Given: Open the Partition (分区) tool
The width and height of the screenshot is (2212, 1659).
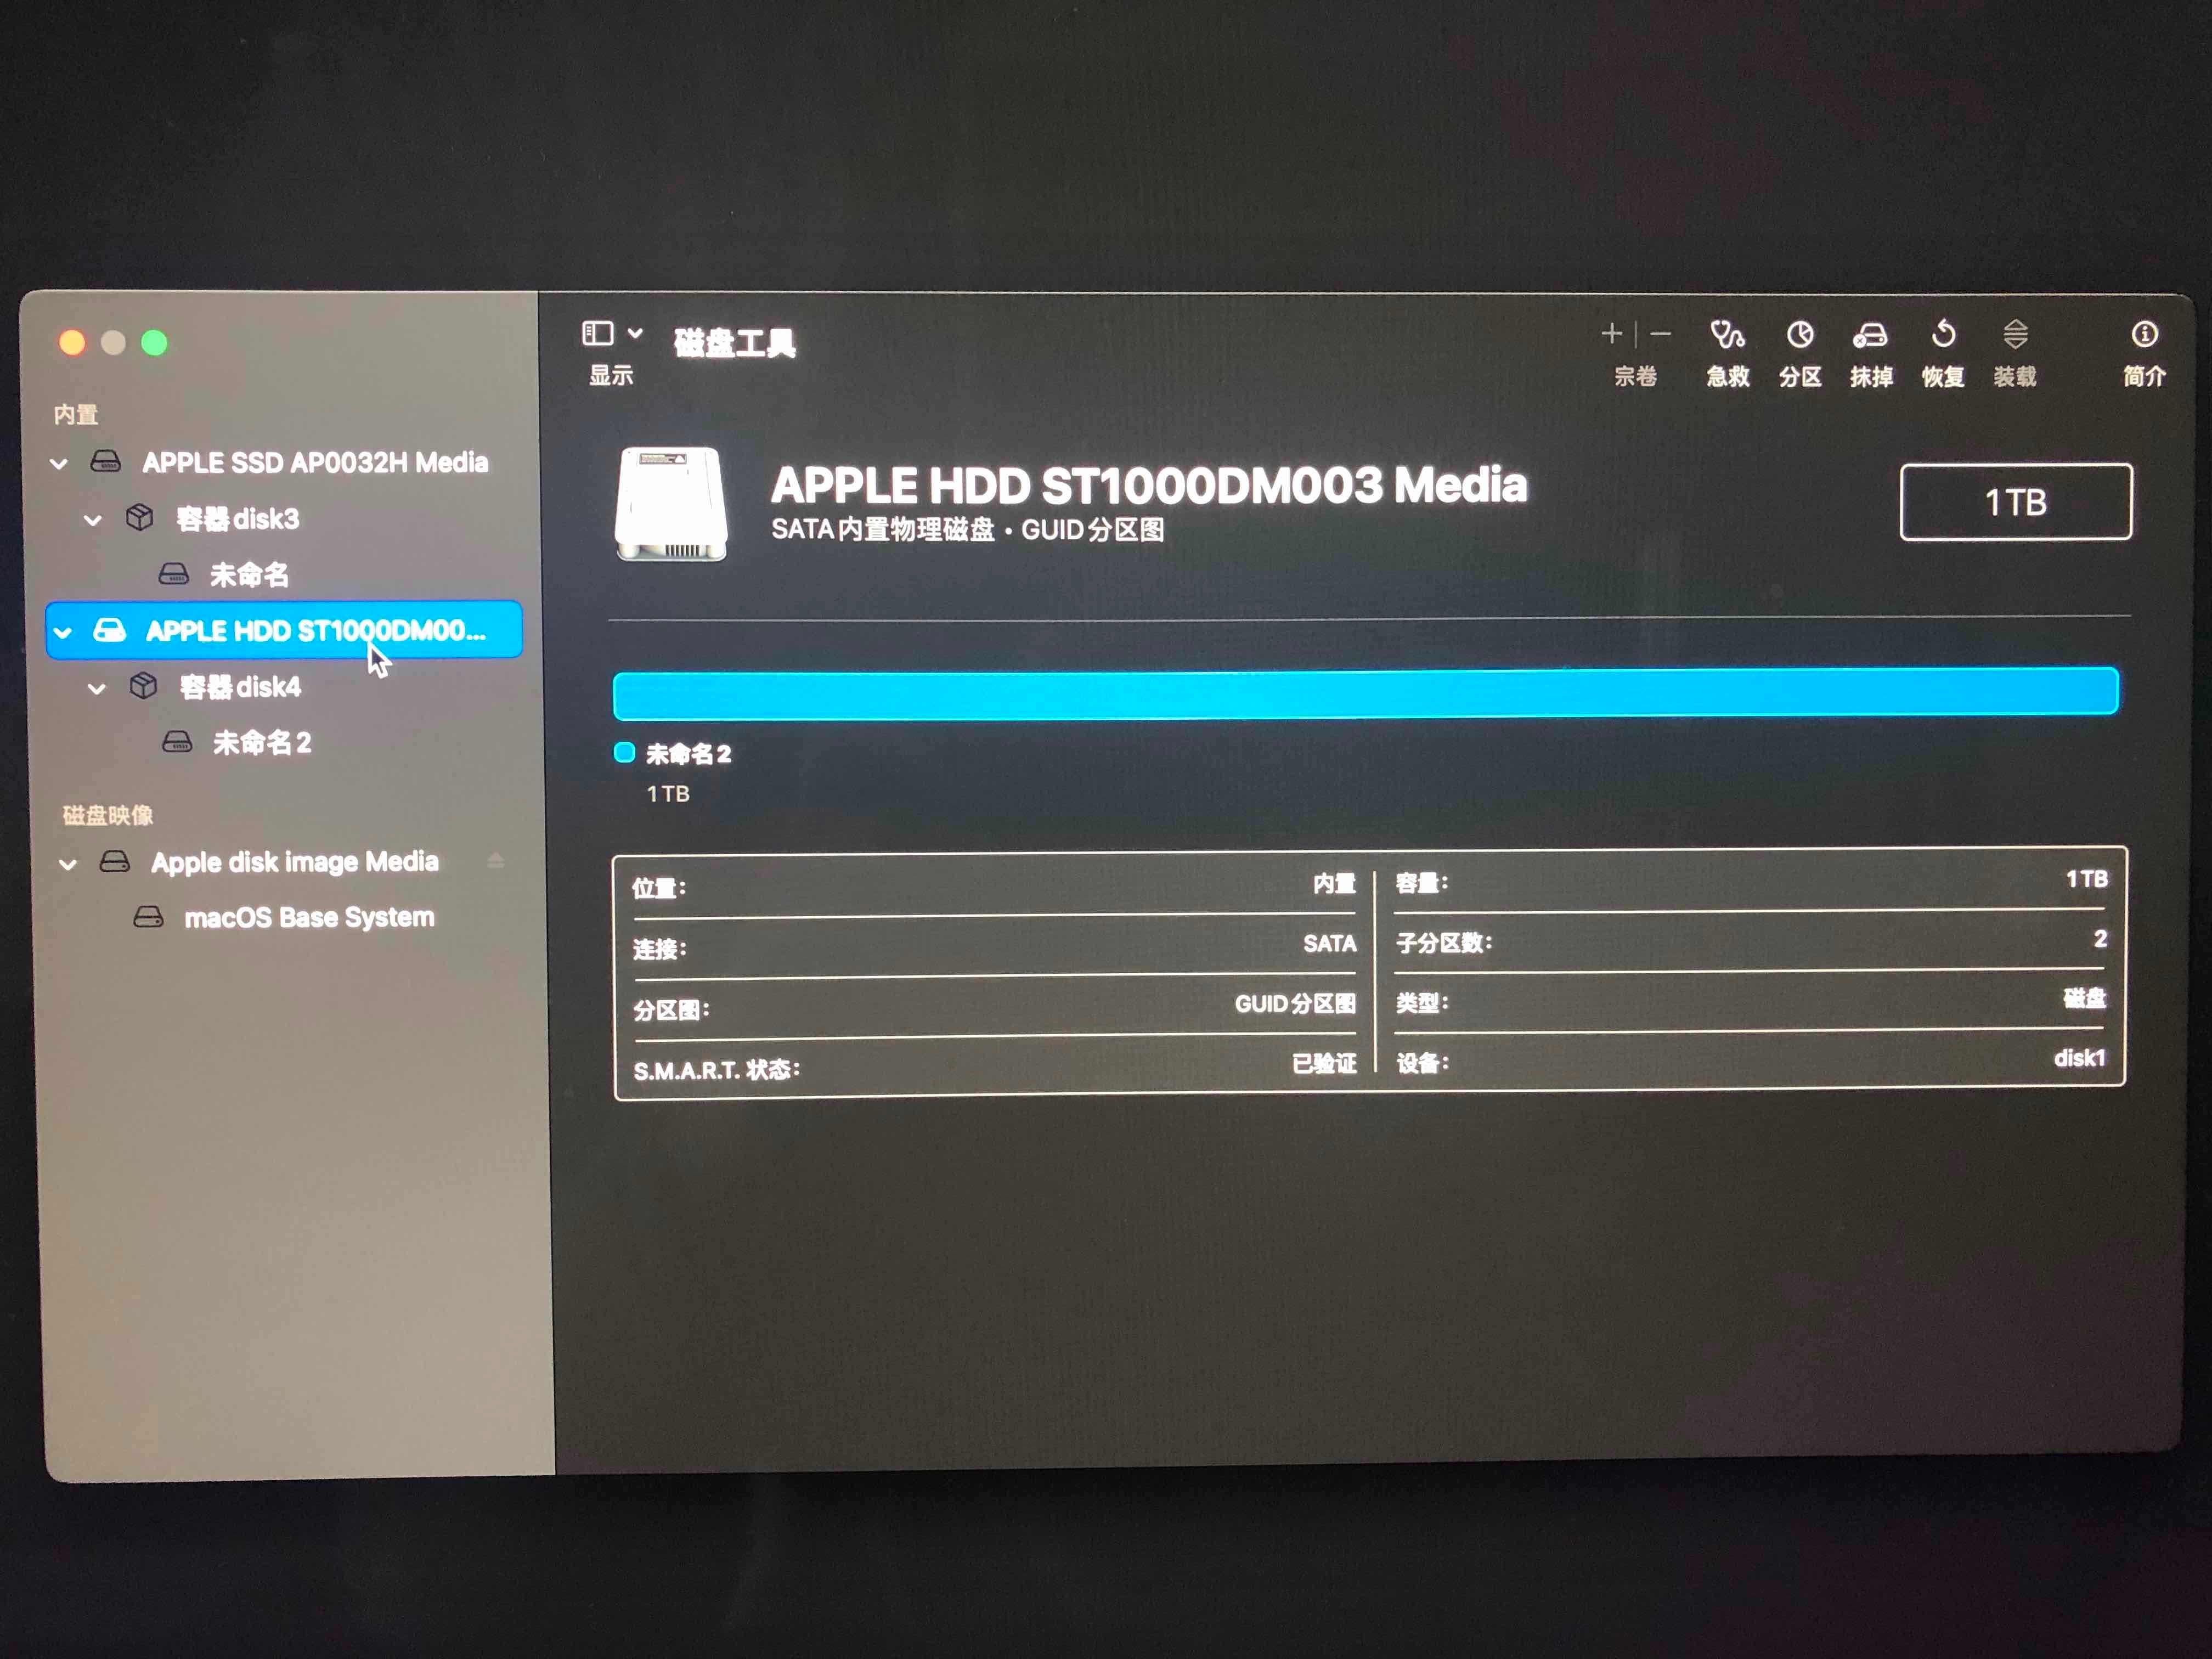Looking at the screenshot, I should (x=1799, y=336).
